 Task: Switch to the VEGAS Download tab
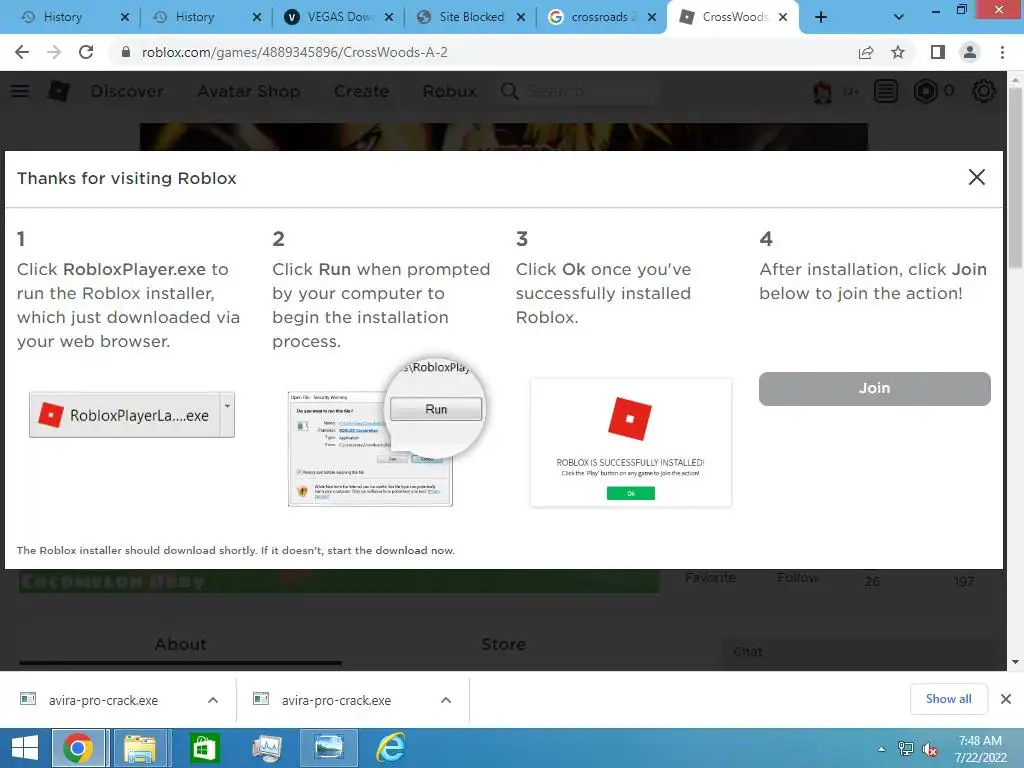coord(338,17)
